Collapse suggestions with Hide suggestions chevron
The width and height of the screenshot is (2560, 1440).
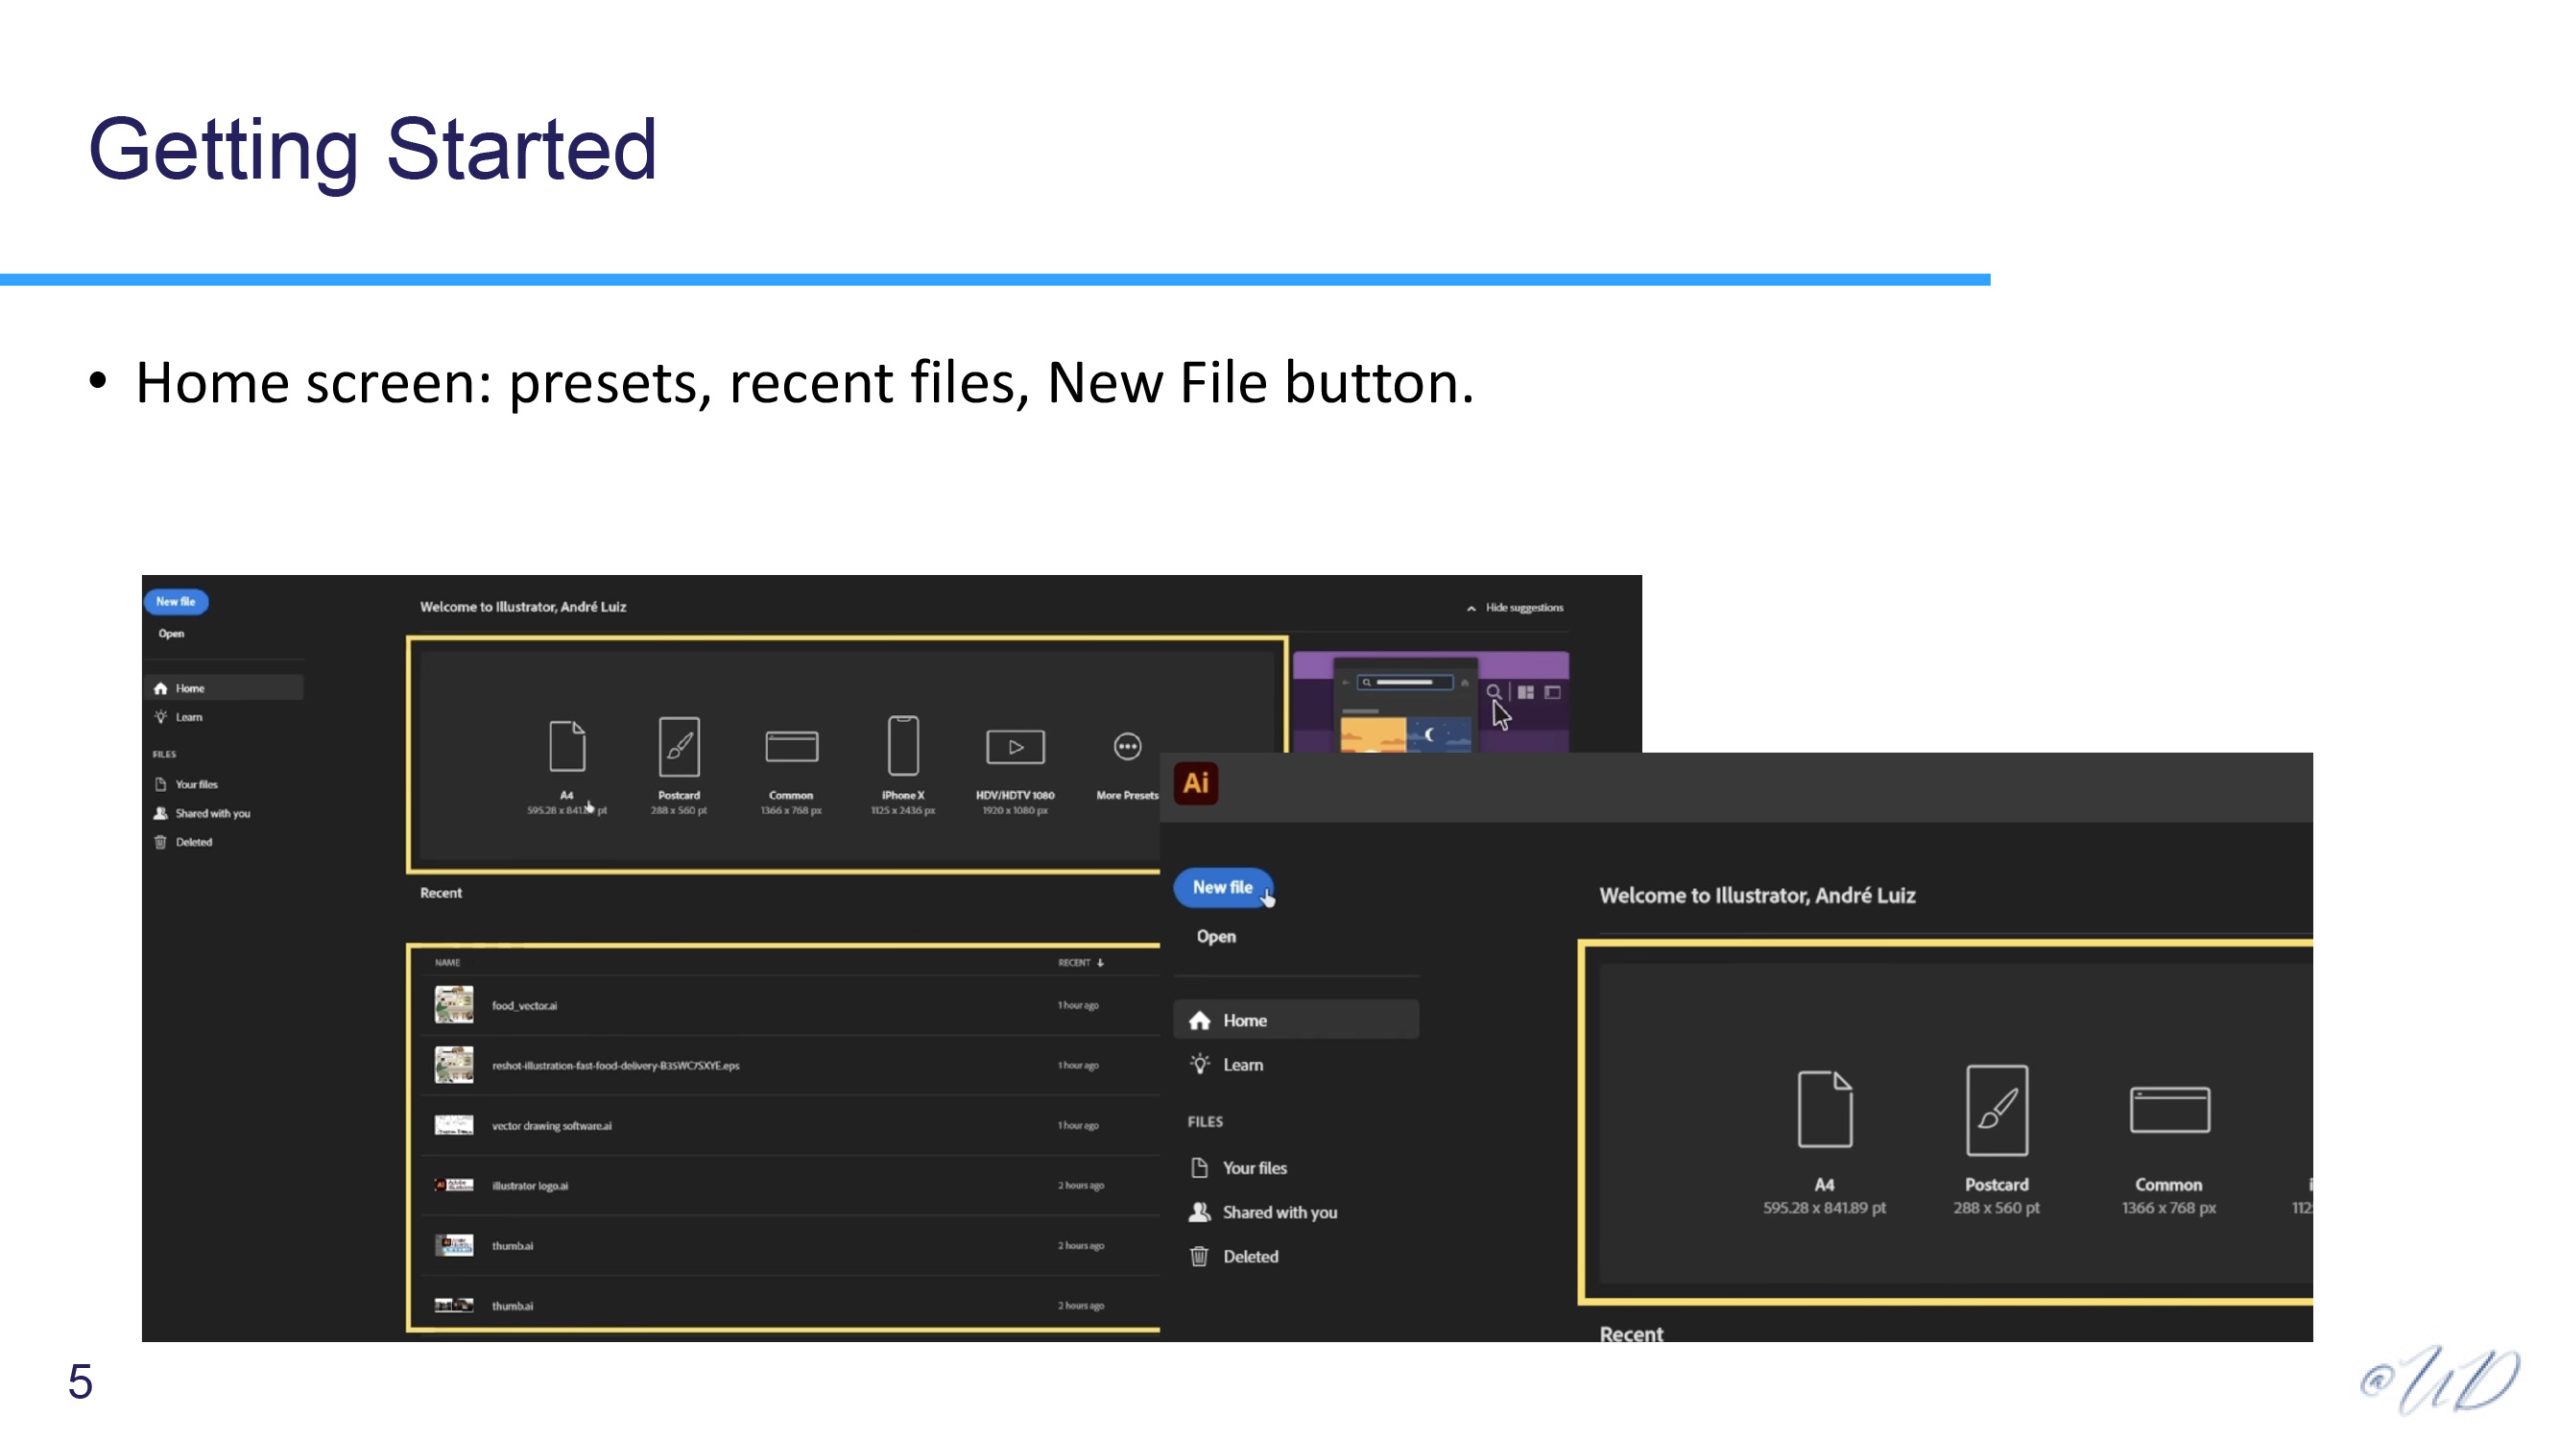coord(1471,608)
